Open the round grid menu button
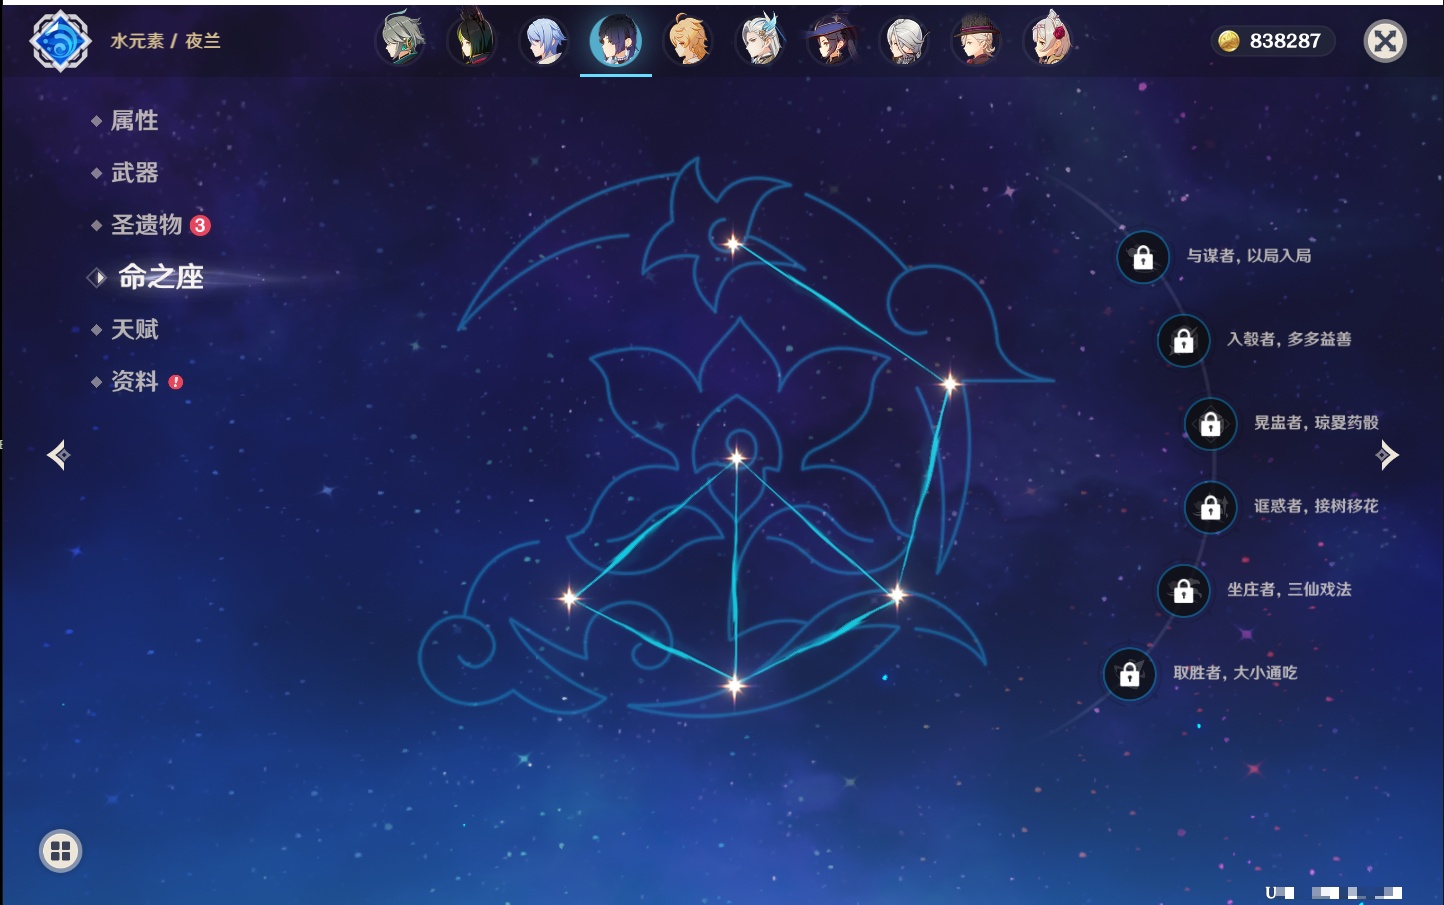 (60, 851)
